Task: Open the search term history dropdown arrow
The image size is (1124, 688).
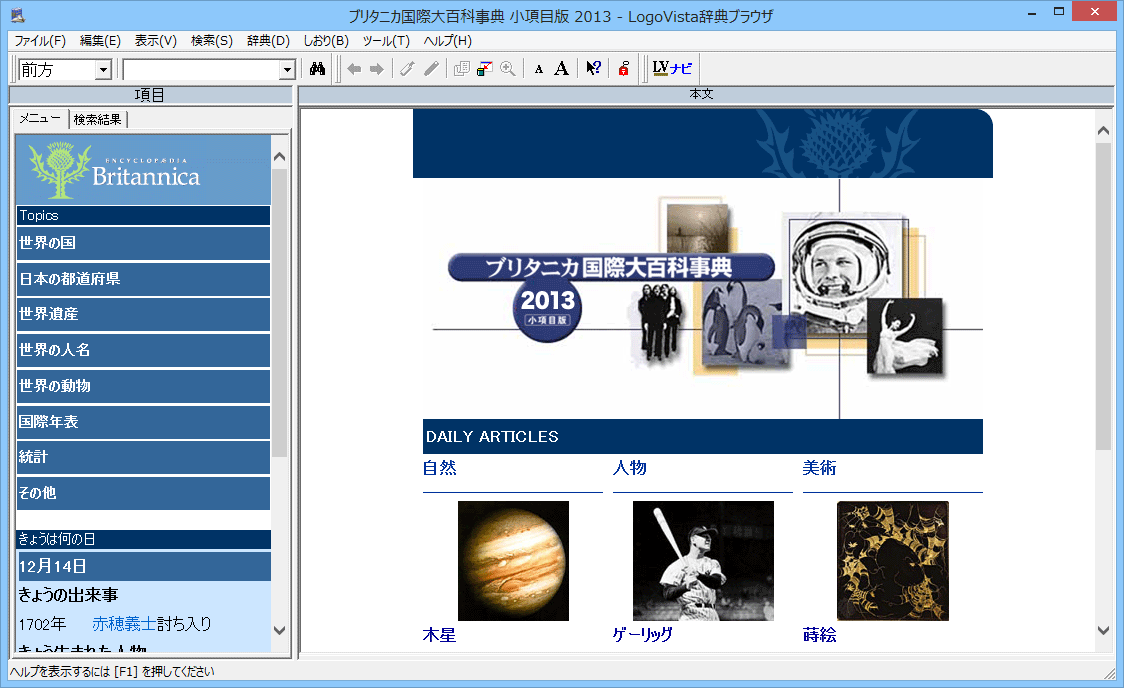Action: (287, 70)
